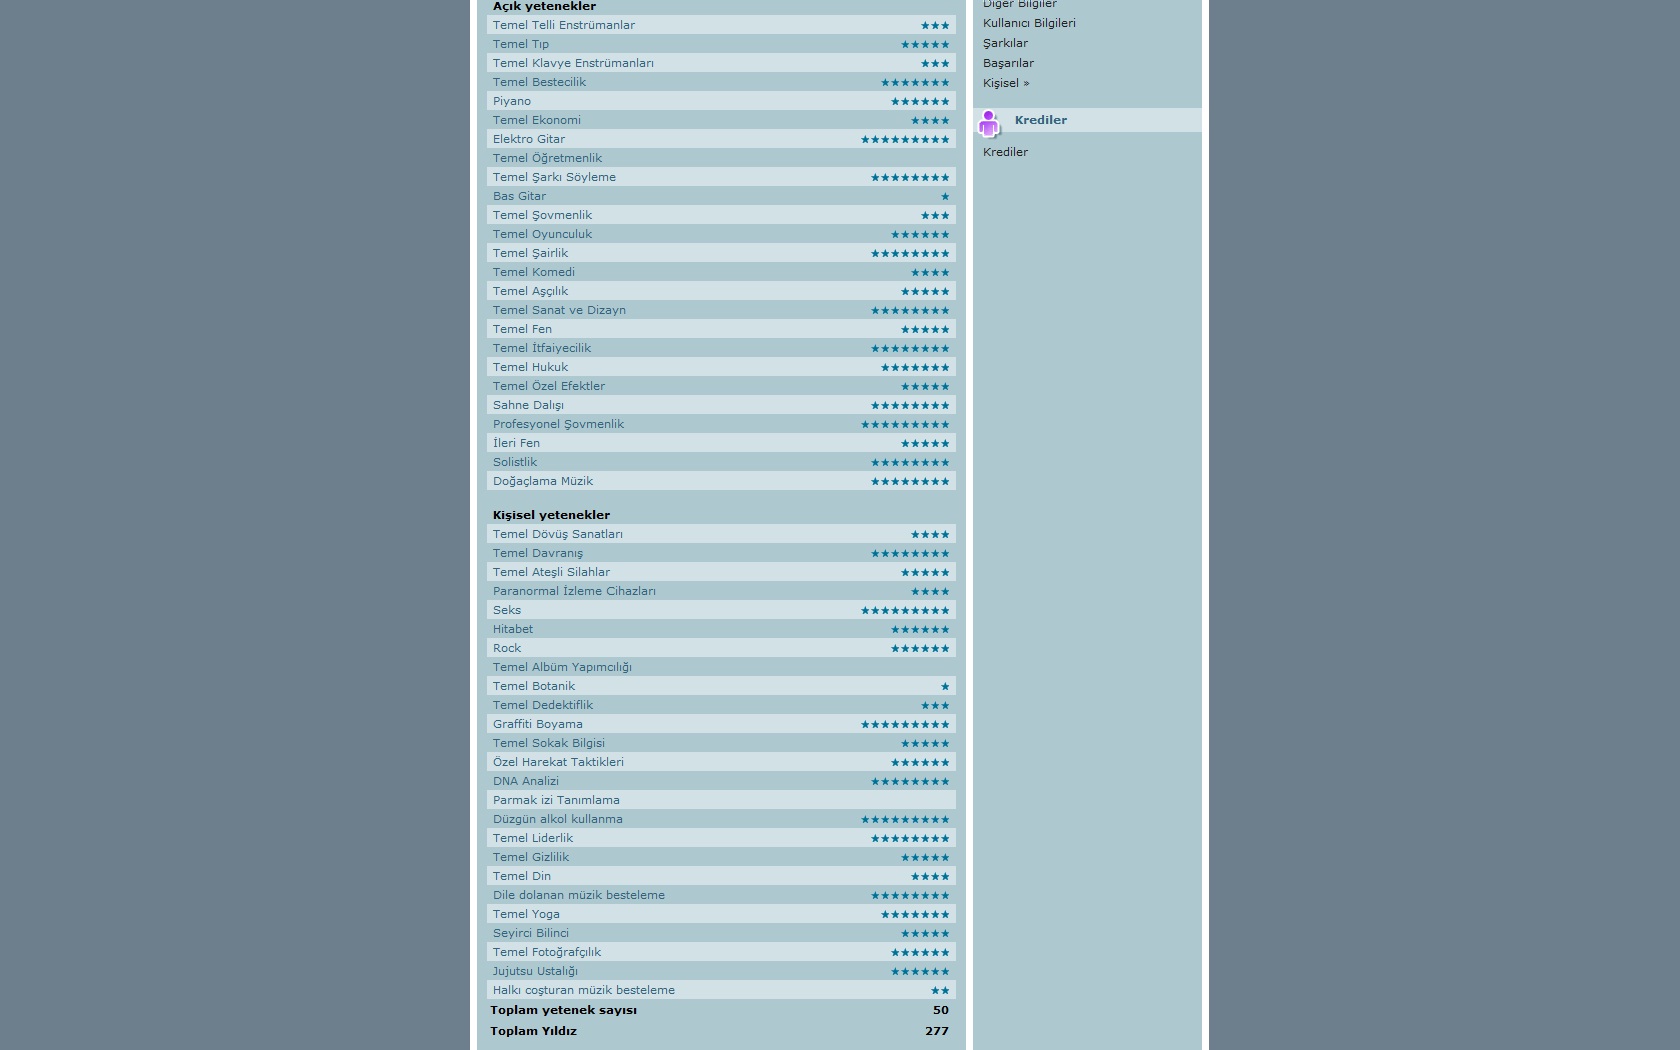Screen dimensions: 1680x1050
Task: Select the Temel Tıp skill row
Action: coord(520,44)
